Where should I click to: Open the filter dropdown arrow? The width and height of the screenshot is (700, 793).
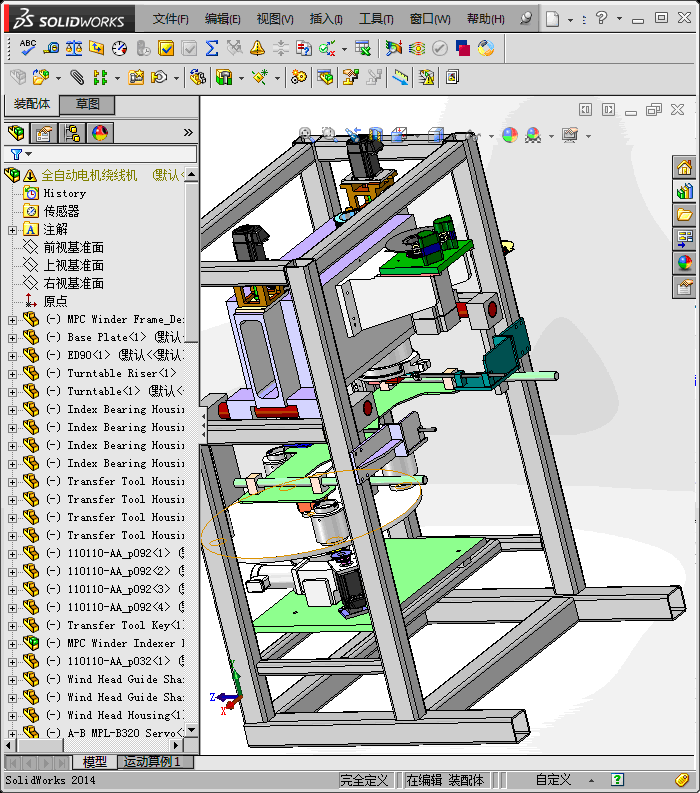29,154
